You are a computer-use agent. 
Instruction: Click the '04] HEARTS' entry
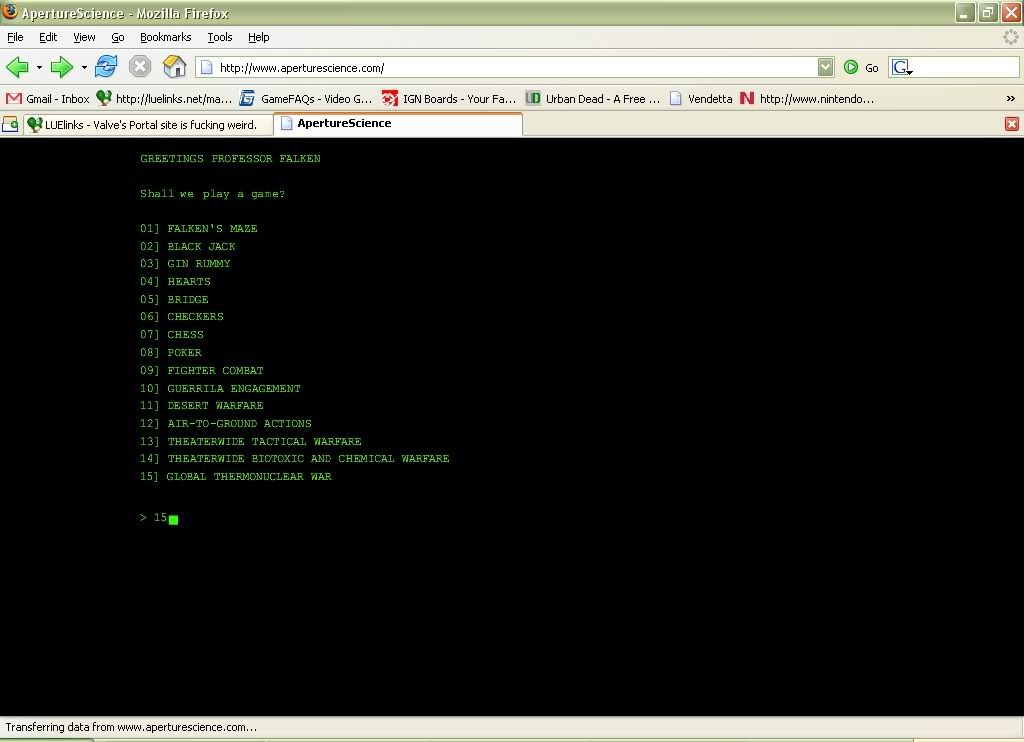tap(175, 282)
